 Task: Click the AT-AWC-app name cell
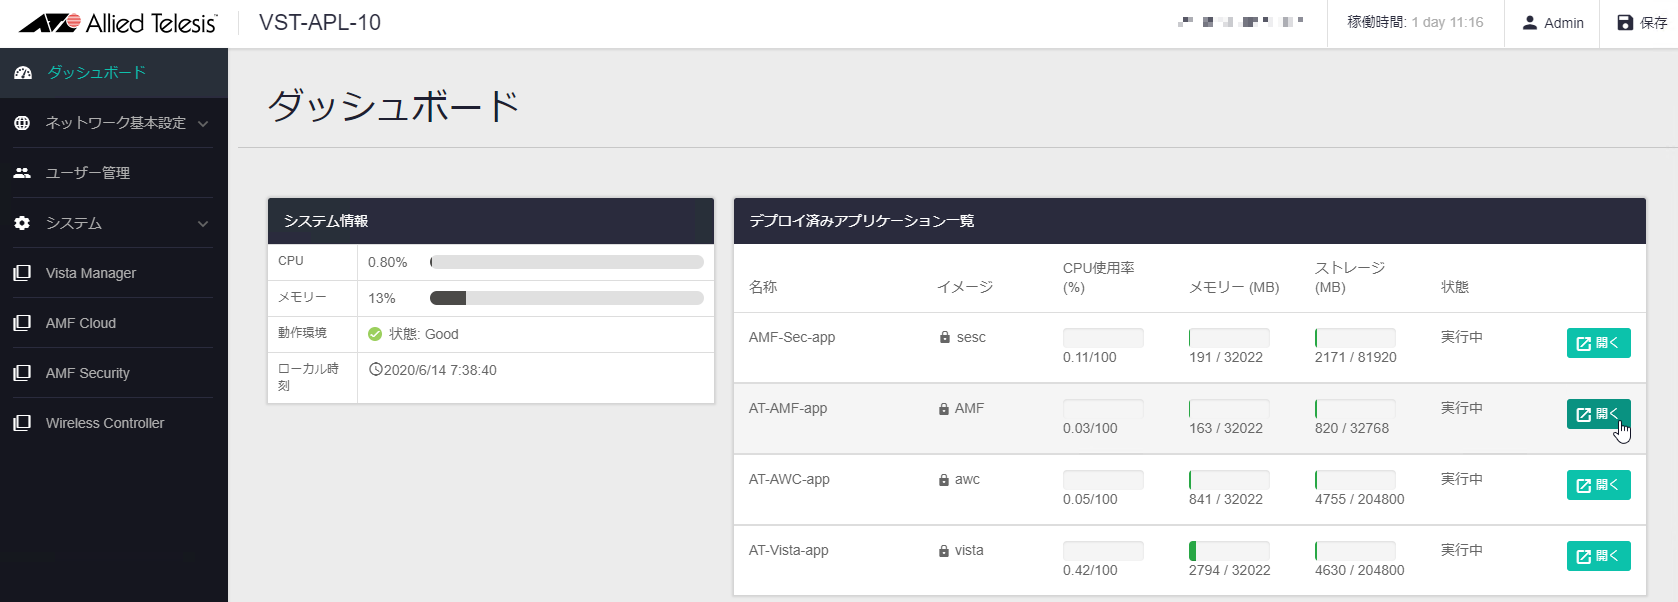click(x=789, y=480)
